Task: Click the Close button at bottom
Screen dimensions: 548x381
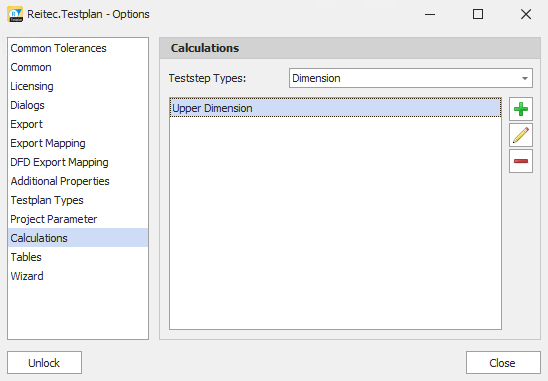Action: coord(503,363)
